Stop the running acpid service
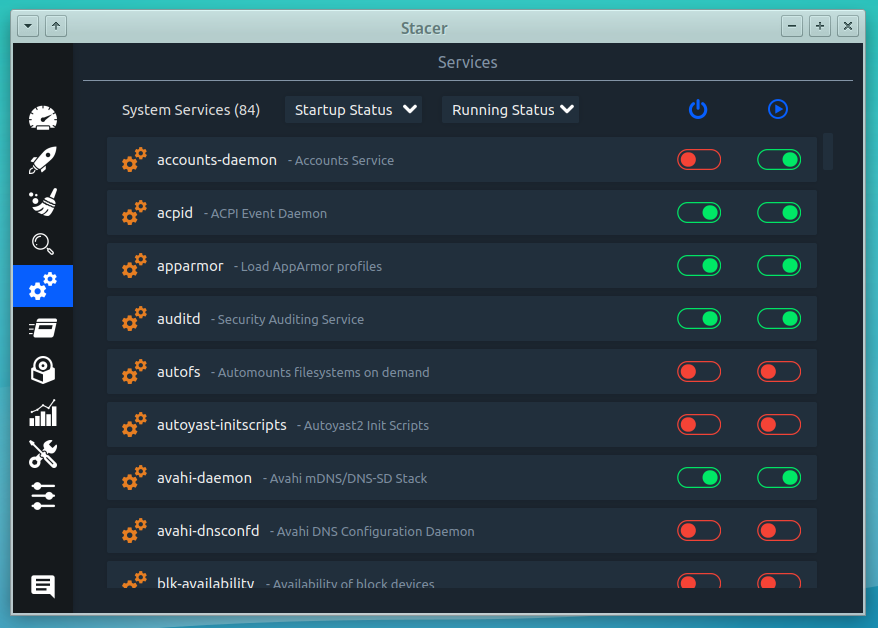The width and height of the screenshot is (878, 628). (x=778, y=212)
